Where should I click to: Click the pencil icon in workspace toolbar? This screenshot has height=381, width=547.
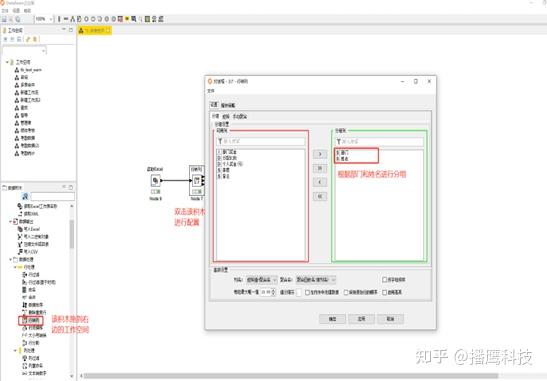(x=28, y=39)
